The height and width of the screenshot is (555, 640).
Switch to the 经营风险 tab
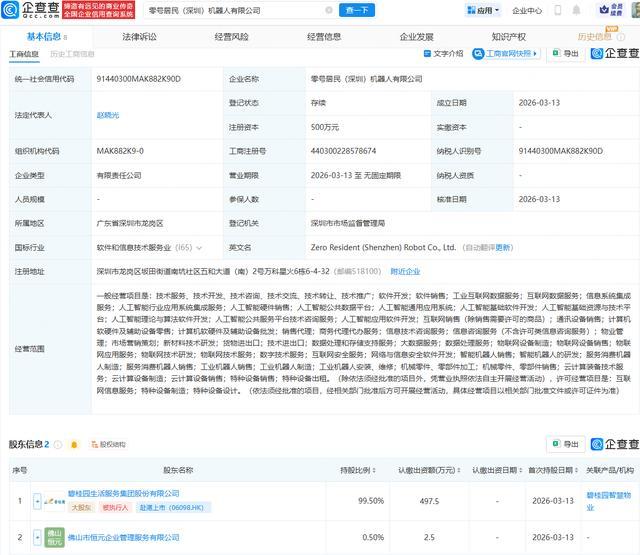[231, 37]
